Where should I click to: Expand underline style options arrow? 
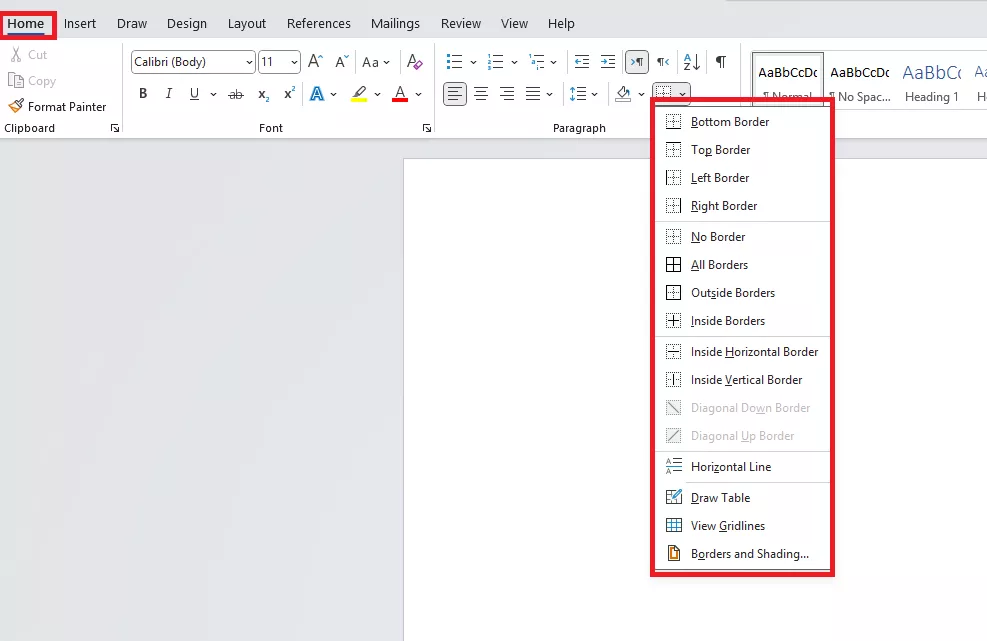213,94
